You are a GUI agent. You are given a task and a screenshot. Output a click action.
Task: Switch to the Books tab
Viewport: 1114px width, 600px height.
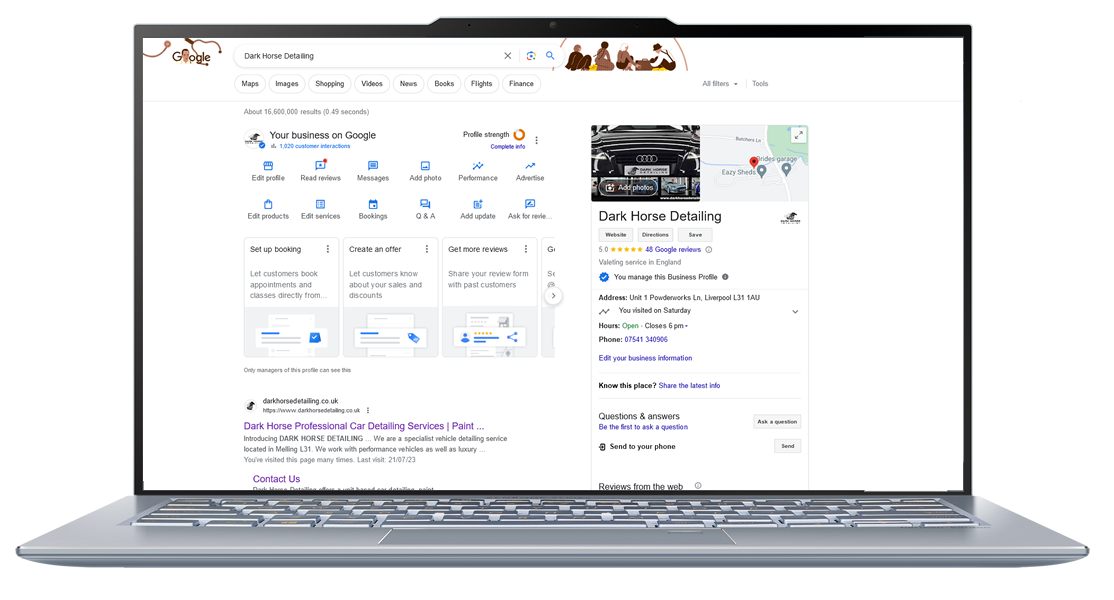[444, 84]
